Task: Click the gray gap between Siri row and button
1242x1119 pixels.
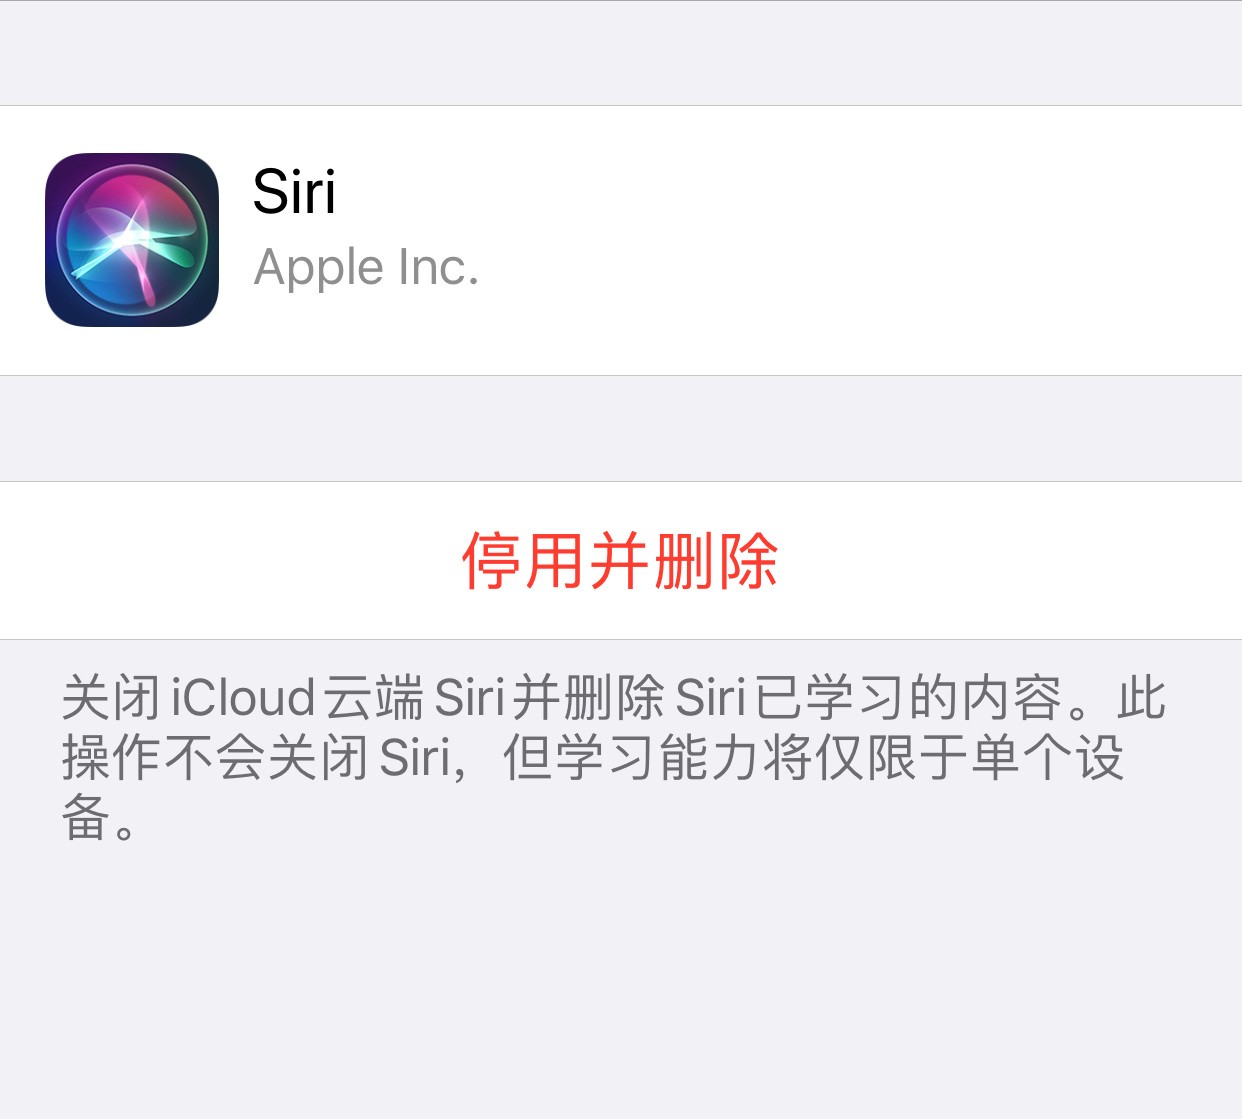Action: (x=620, y=429)
